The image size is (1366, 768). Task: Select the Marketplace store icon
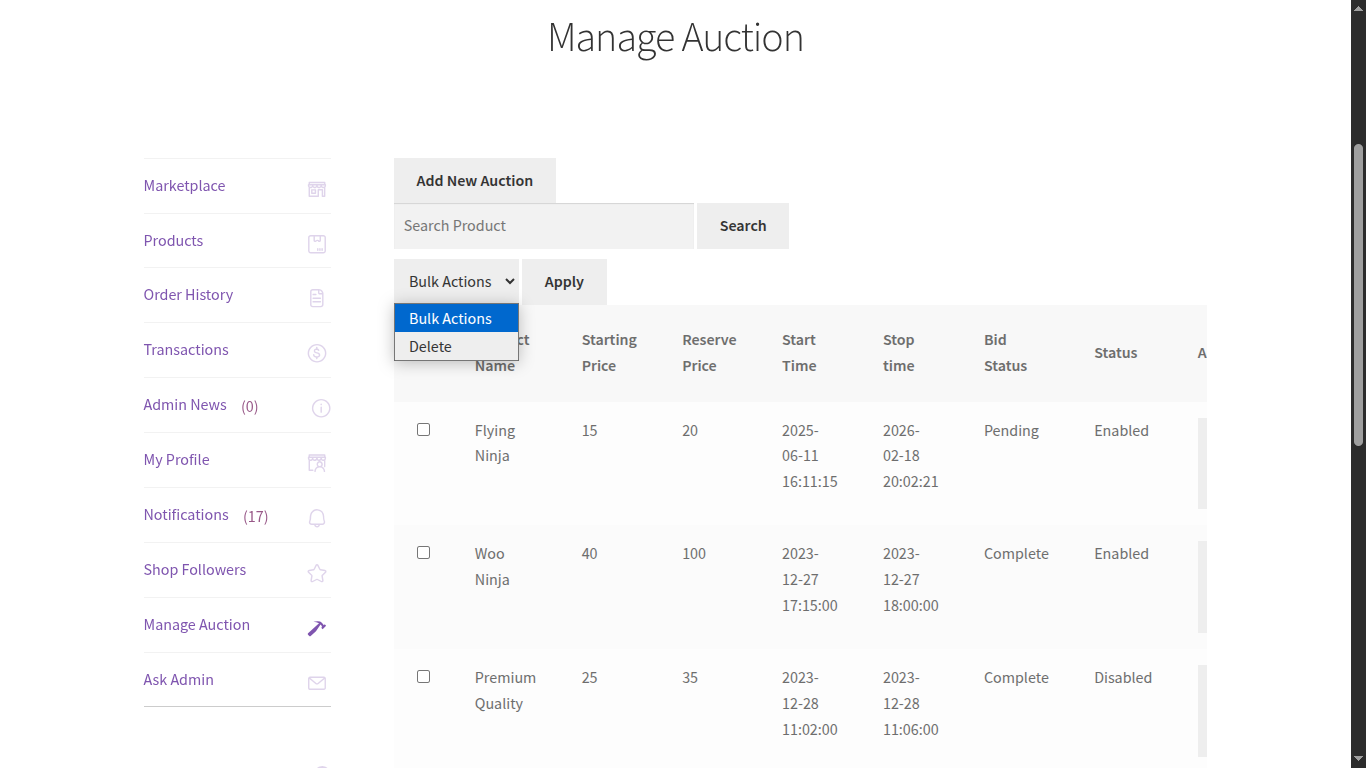click(x=316, y=188)
